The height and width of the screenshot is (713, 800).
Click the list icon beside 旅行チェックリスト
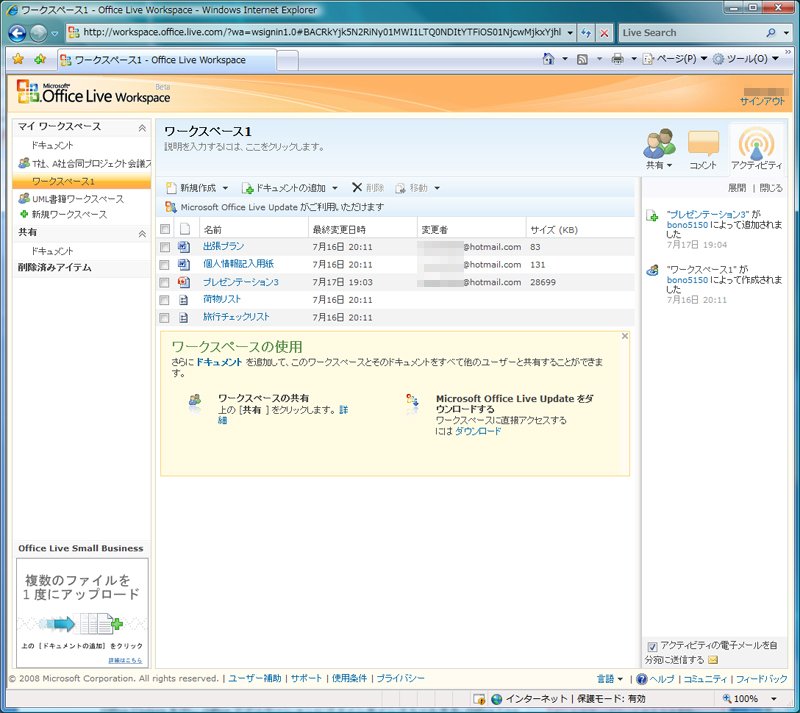pos(184,318)
